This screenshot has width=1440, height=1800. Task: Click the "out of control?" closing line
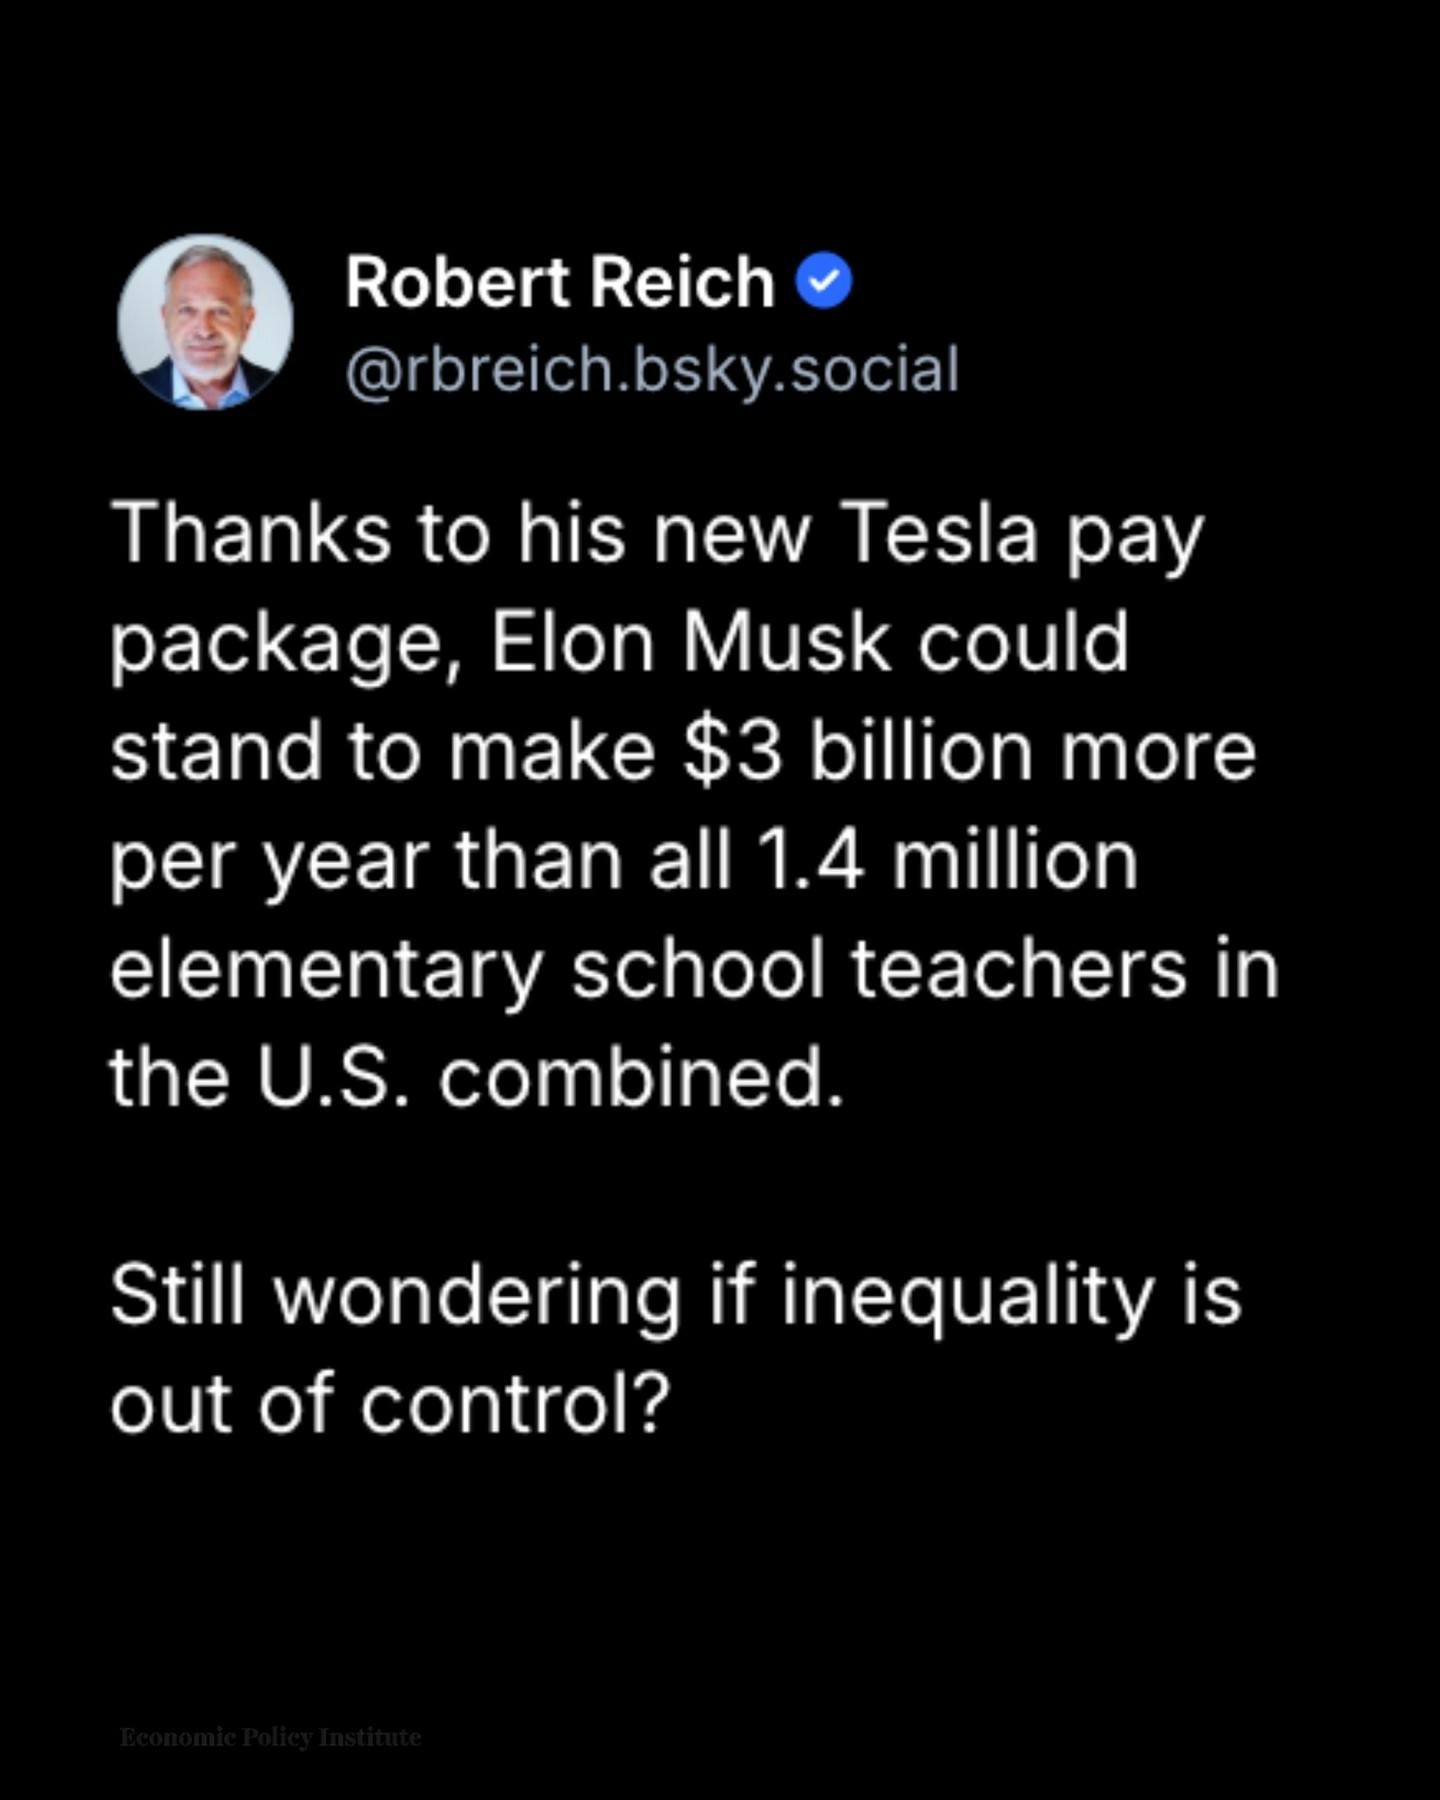pyautogui.click(x=389, y=1405)
